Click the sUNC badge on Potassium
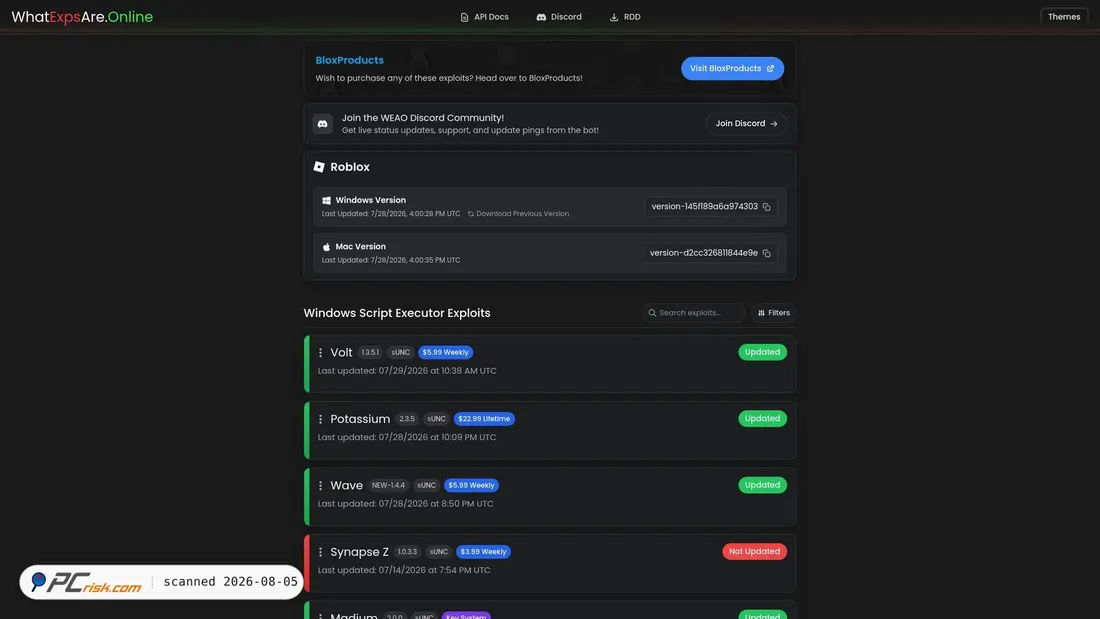 pos(436,419)
